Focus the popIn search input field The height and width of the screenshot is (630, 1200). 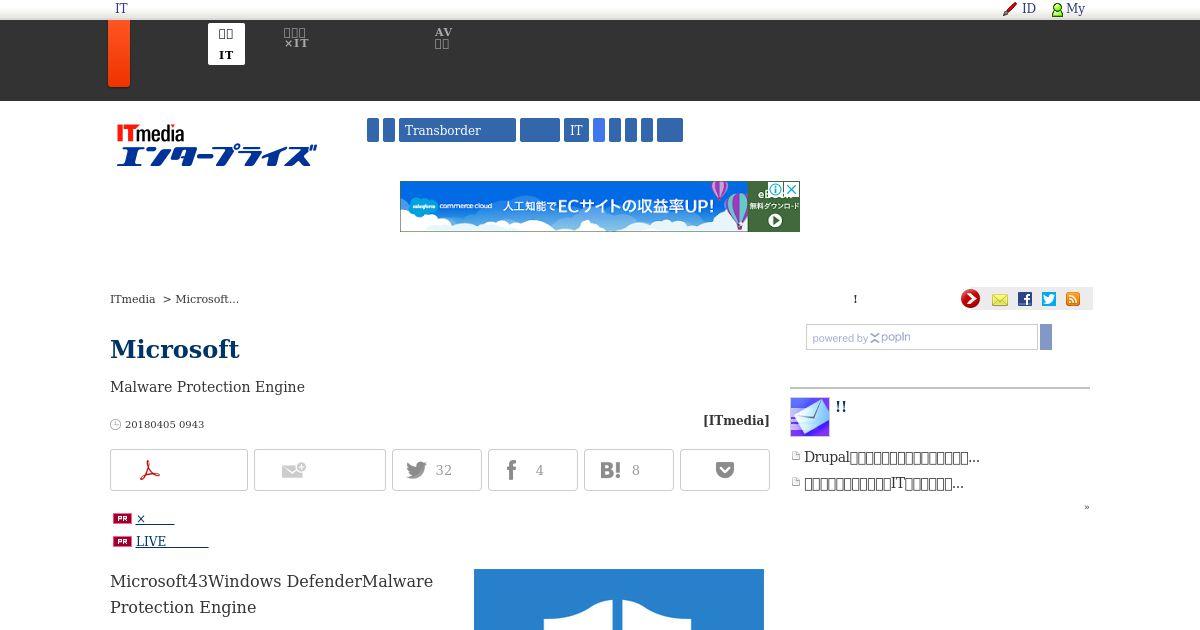point(922,337)
